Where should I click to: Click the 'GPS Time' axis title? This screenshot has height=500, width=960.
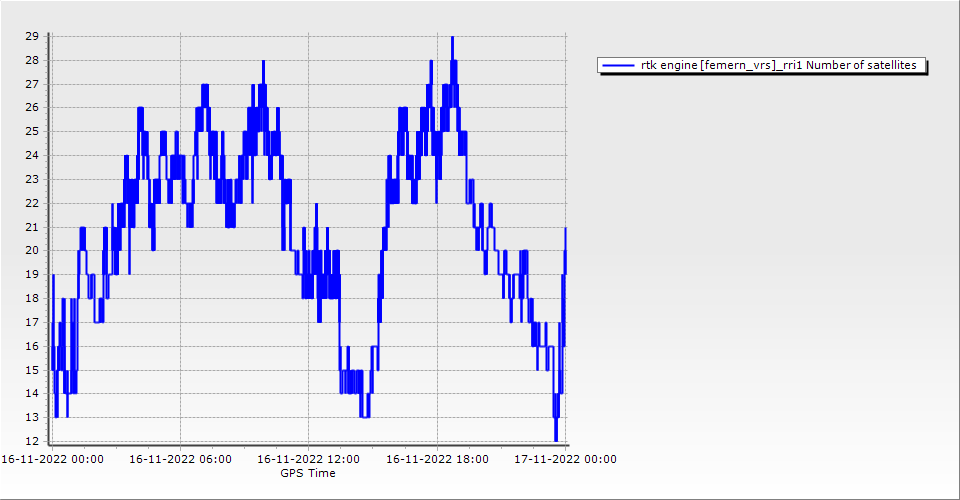click(x=308, y=473)
